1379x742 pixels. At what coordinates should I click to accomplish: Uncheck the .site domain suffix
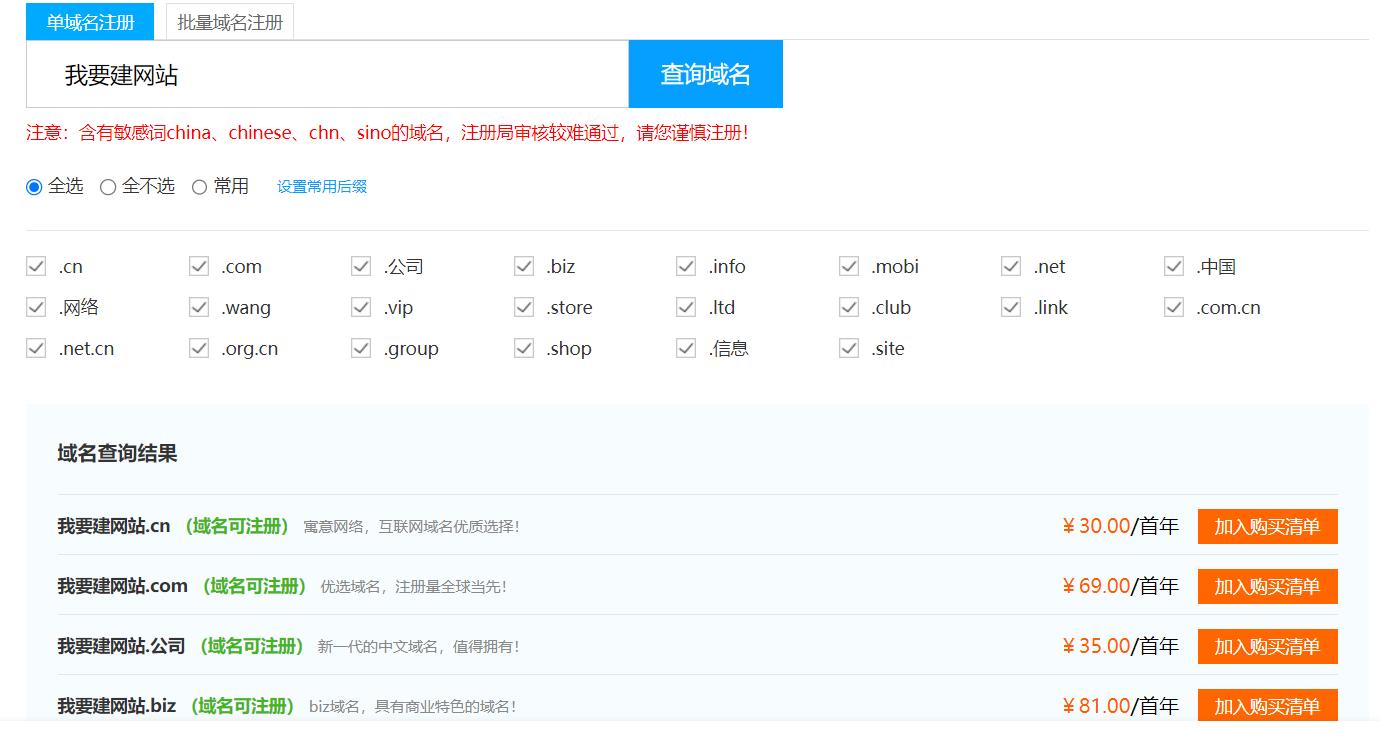click(x=848, y=347)
